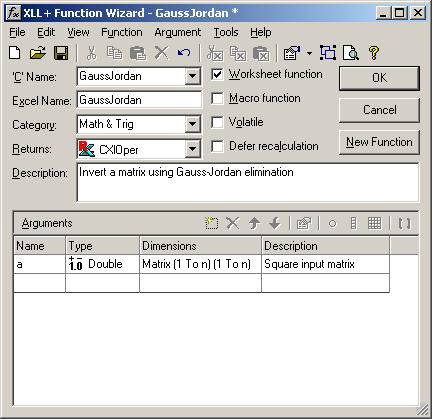Open the Returns type dropdown

tap(192, 148)
